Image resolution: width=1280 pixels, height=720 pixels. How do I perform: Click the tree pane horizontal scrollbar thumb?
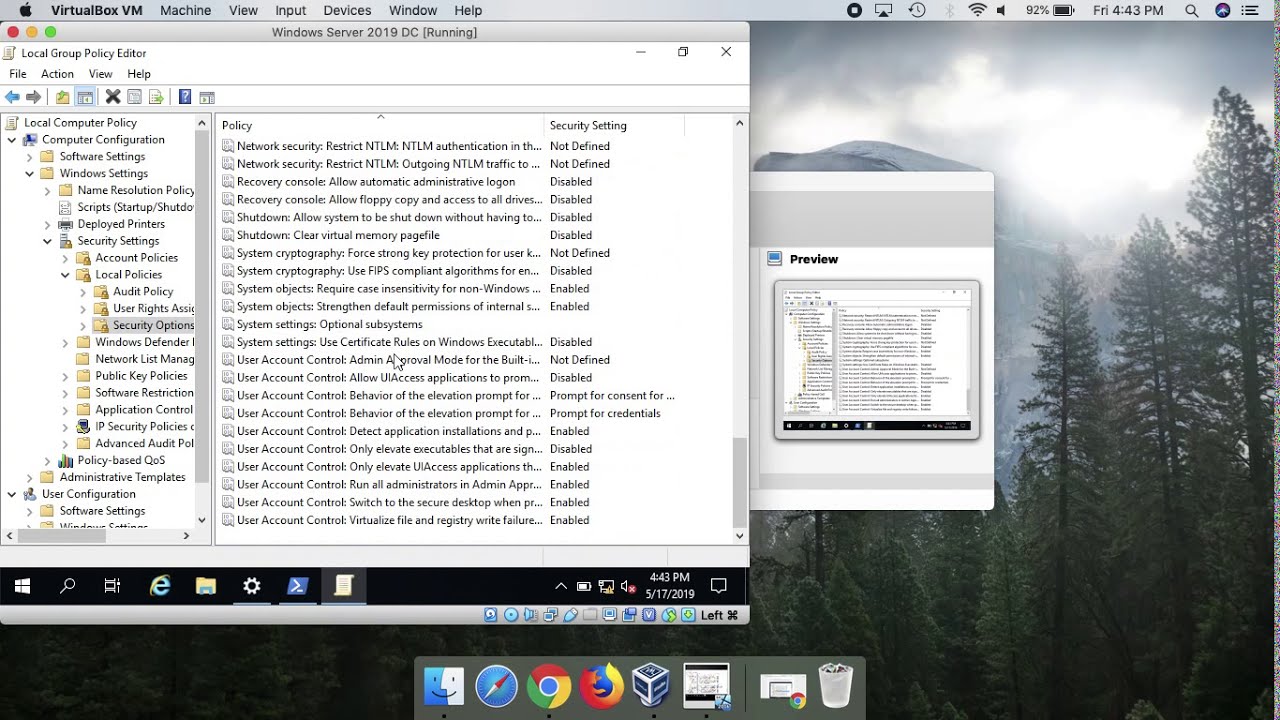pyautogui.click(x=62, y=536)
